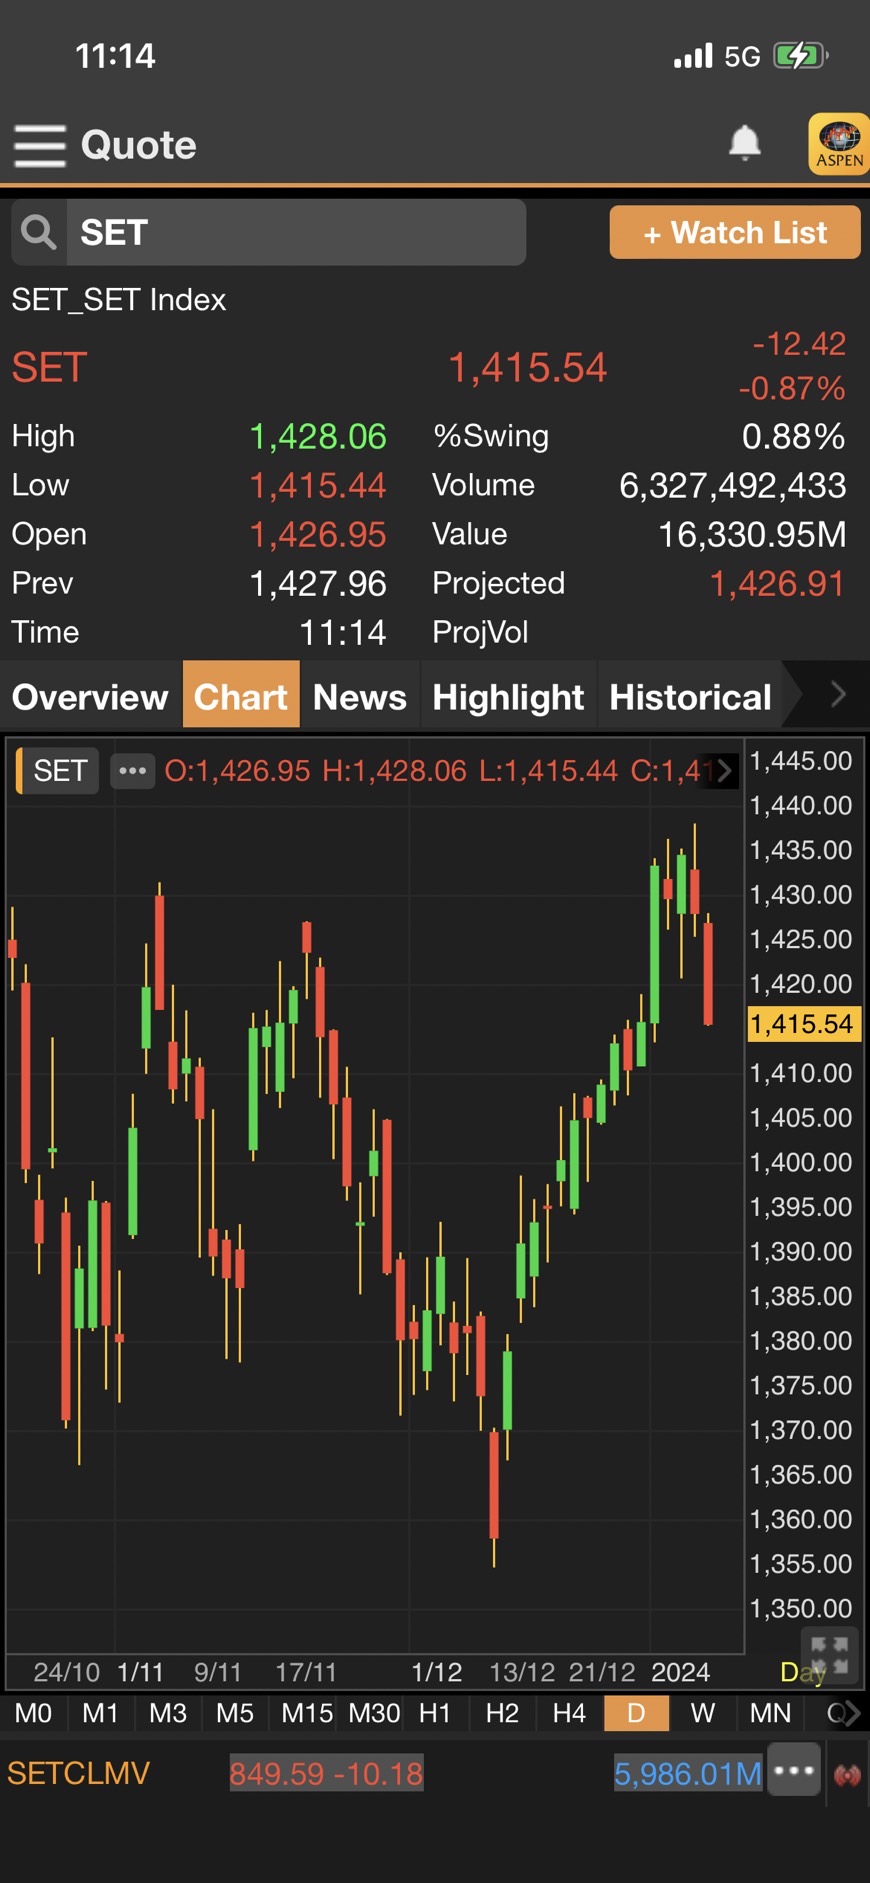Viewport: 870px width, 1883px height.
Task: Add SET to Watch List
Action: click(735, 233)
